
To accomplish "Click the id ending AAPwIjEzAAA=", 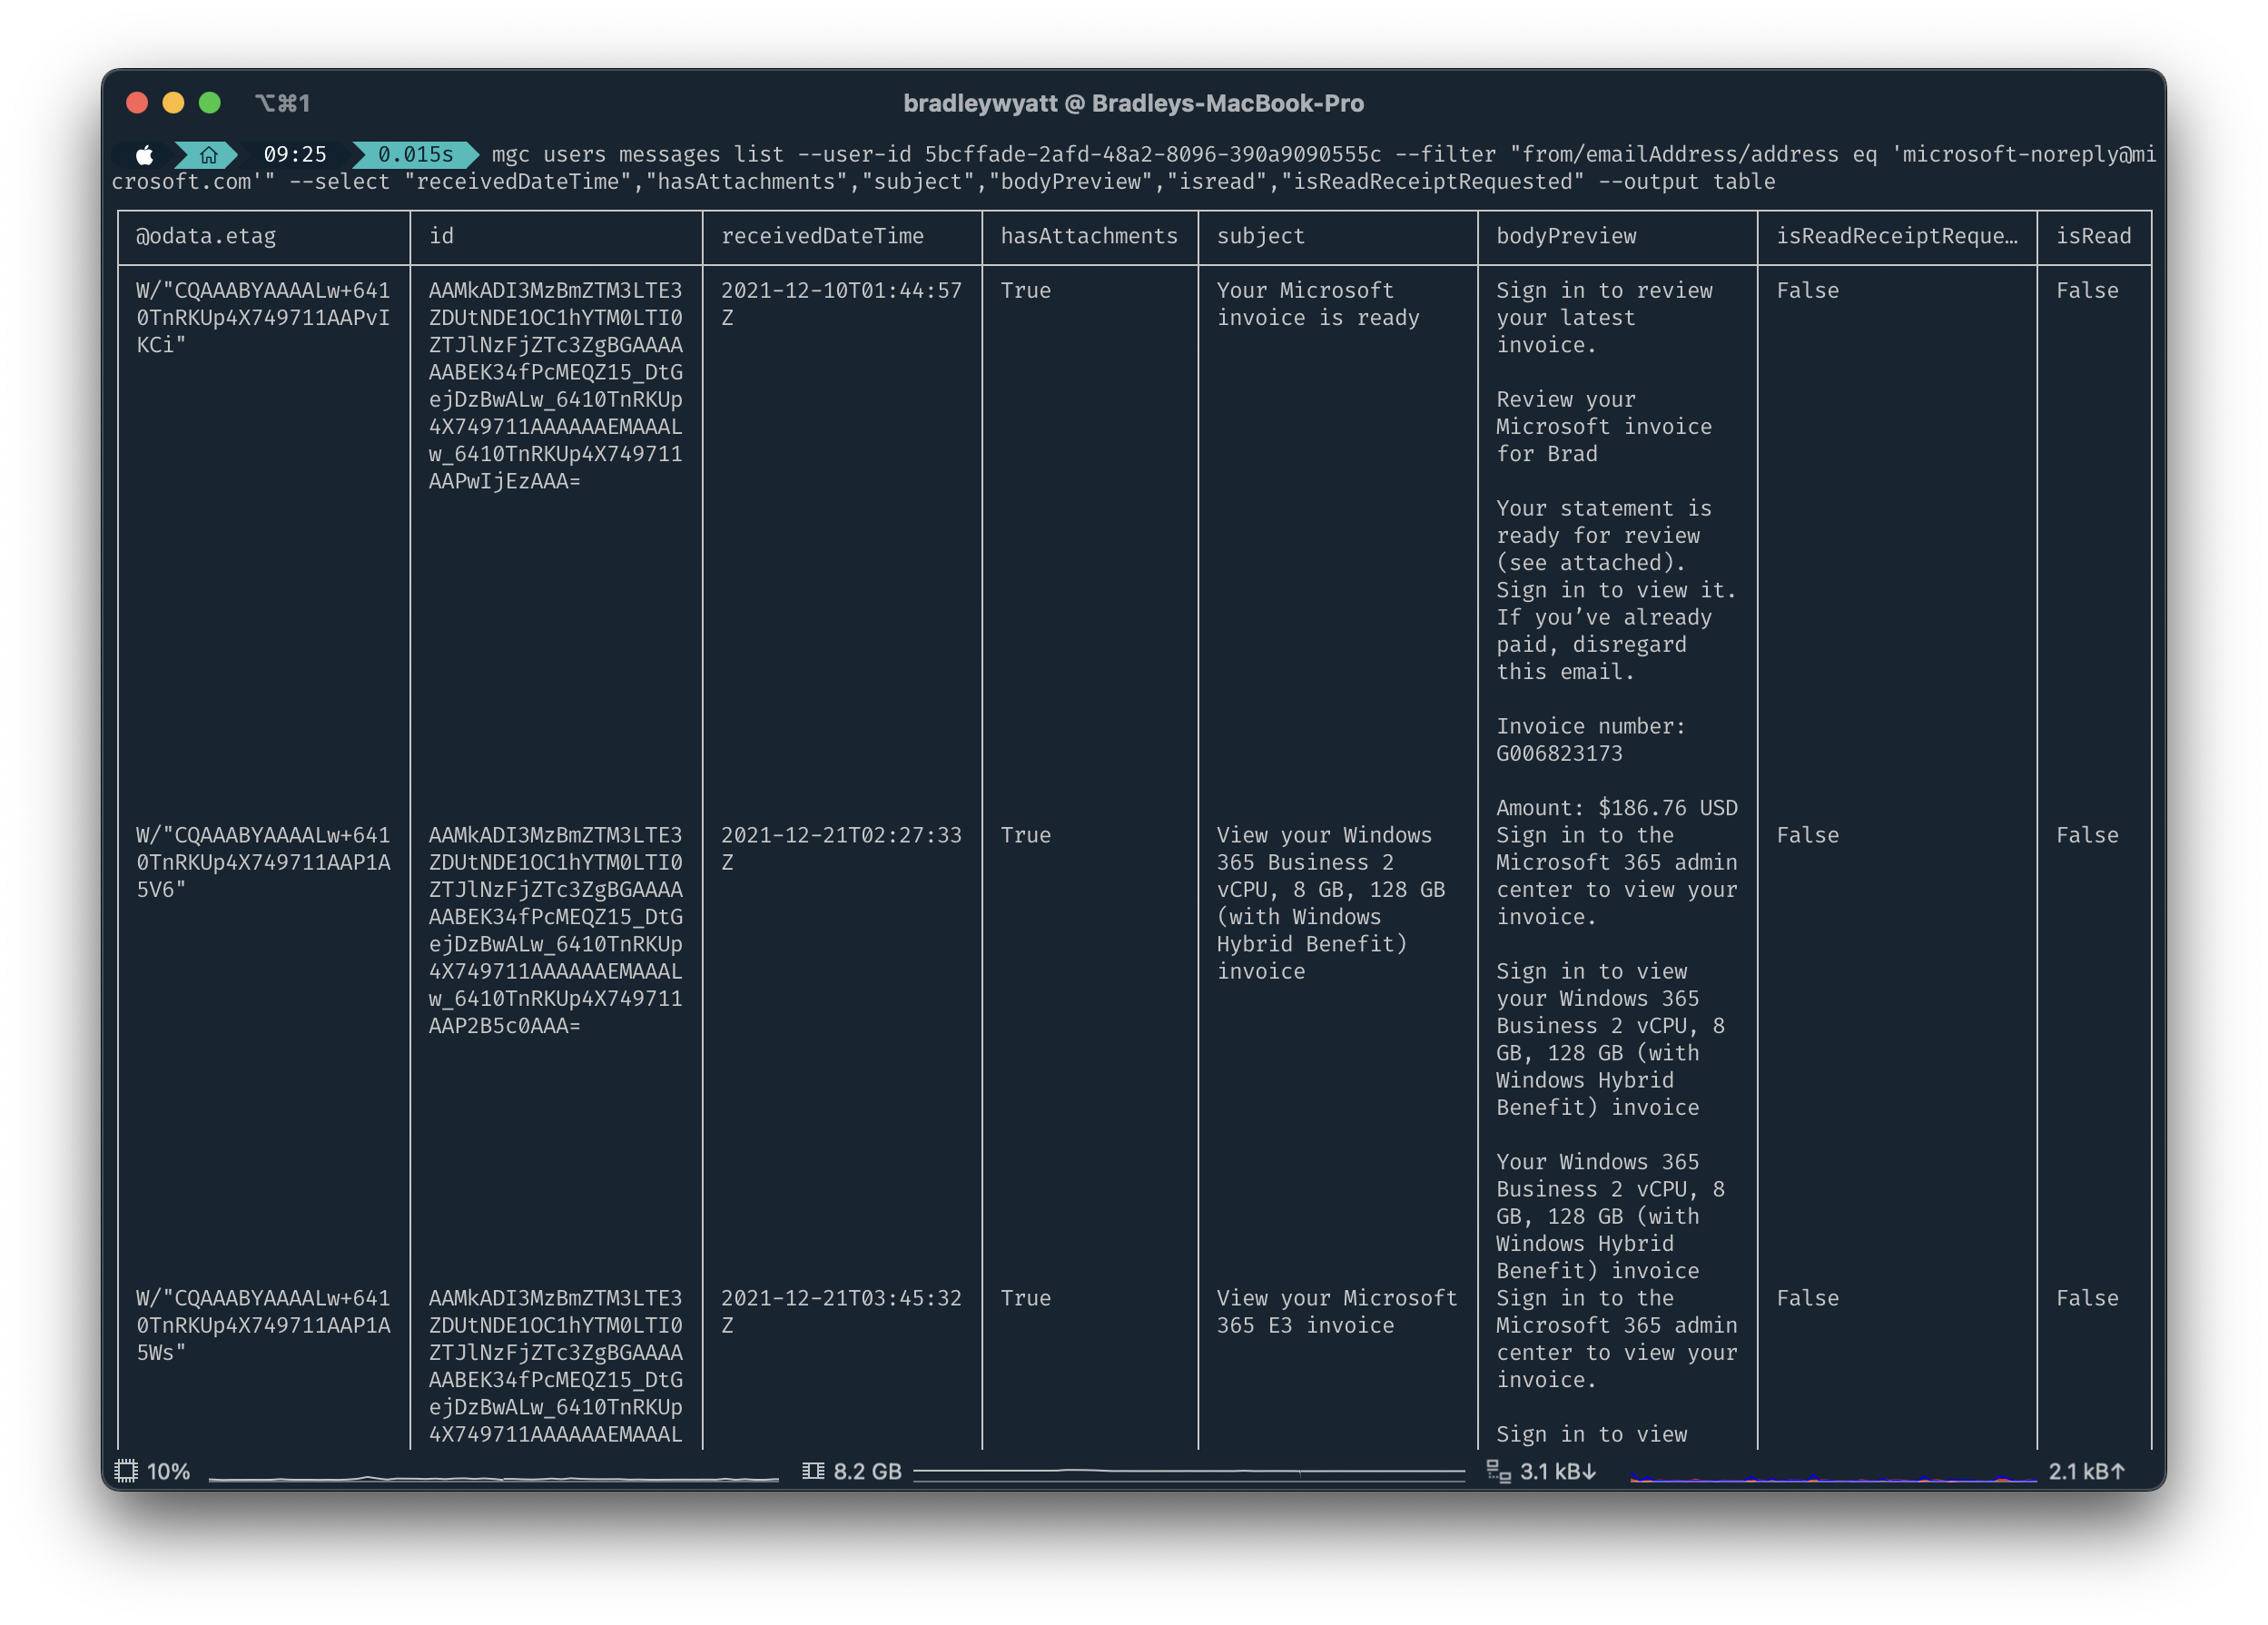I will [x=555, y=386].
